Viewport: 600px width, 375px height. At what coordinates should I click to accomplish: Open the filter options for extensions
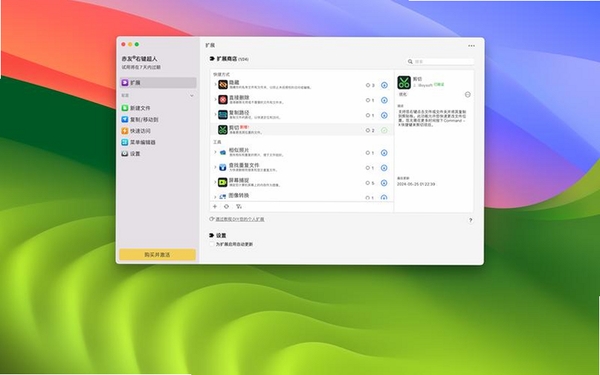tap(239, 207)
